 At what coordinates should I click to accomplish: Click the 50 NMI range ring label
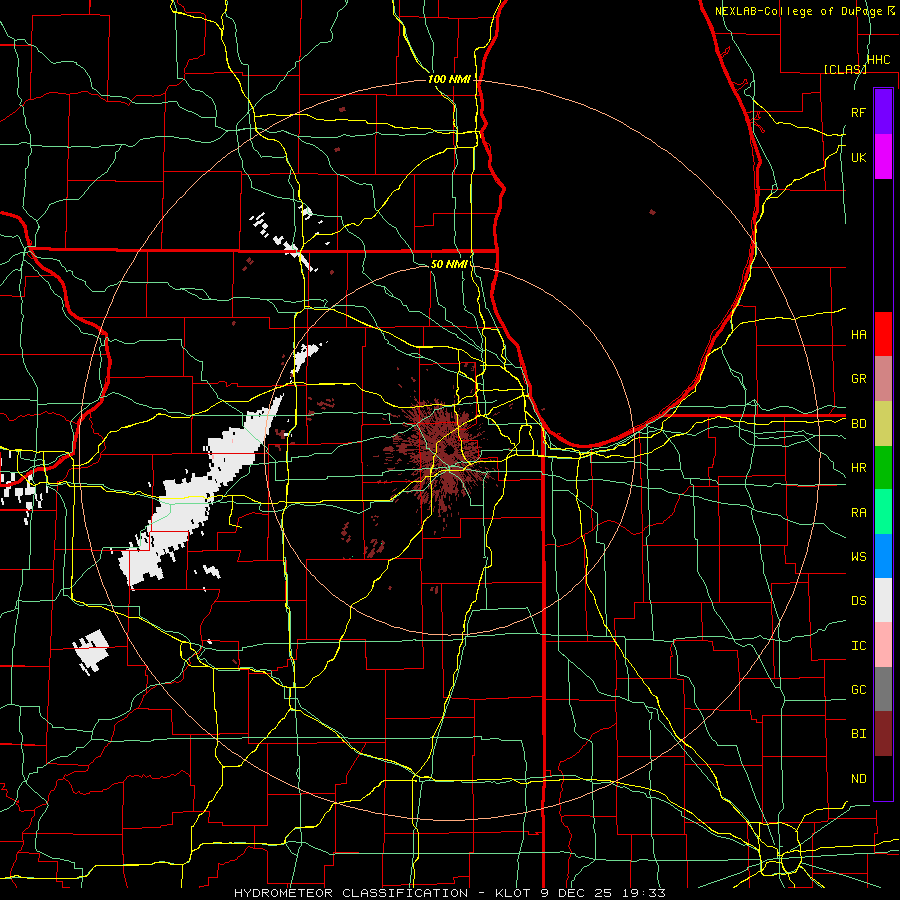(x=449, y=264)
